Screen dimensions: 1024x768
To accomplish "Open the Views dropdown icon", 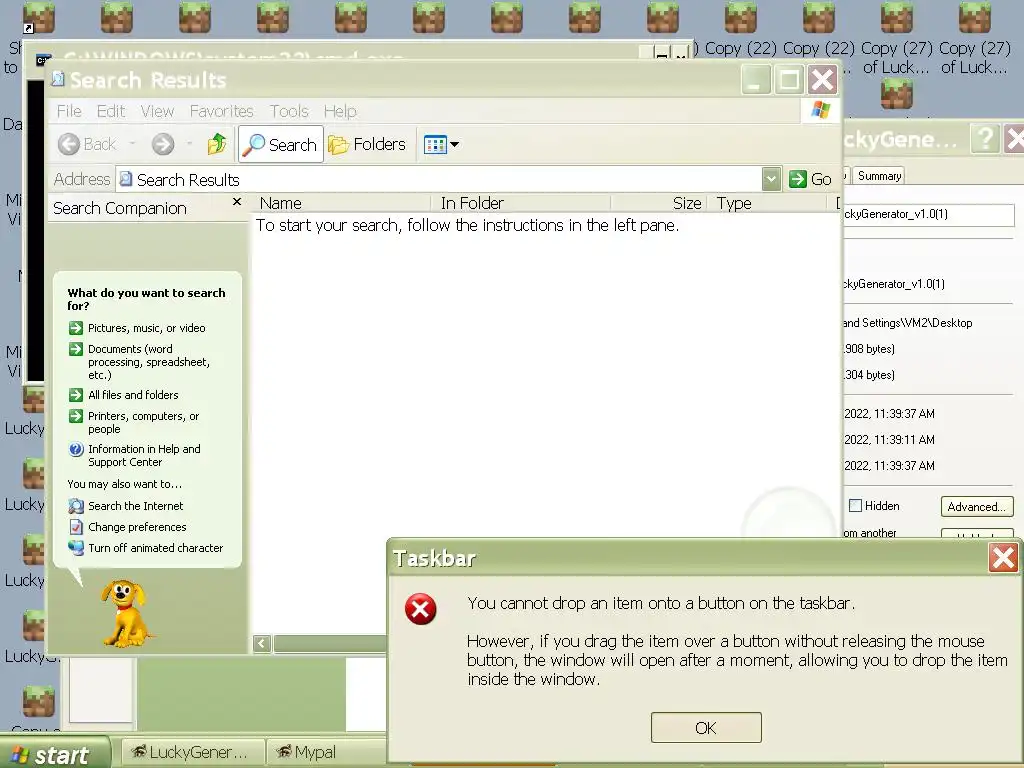I will coord(441,144).
